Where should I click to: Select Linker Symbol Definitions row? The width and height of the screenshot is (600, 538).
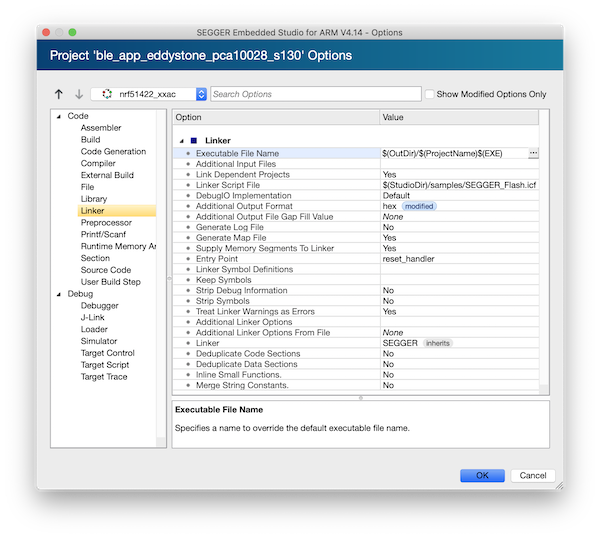(356, 269)
